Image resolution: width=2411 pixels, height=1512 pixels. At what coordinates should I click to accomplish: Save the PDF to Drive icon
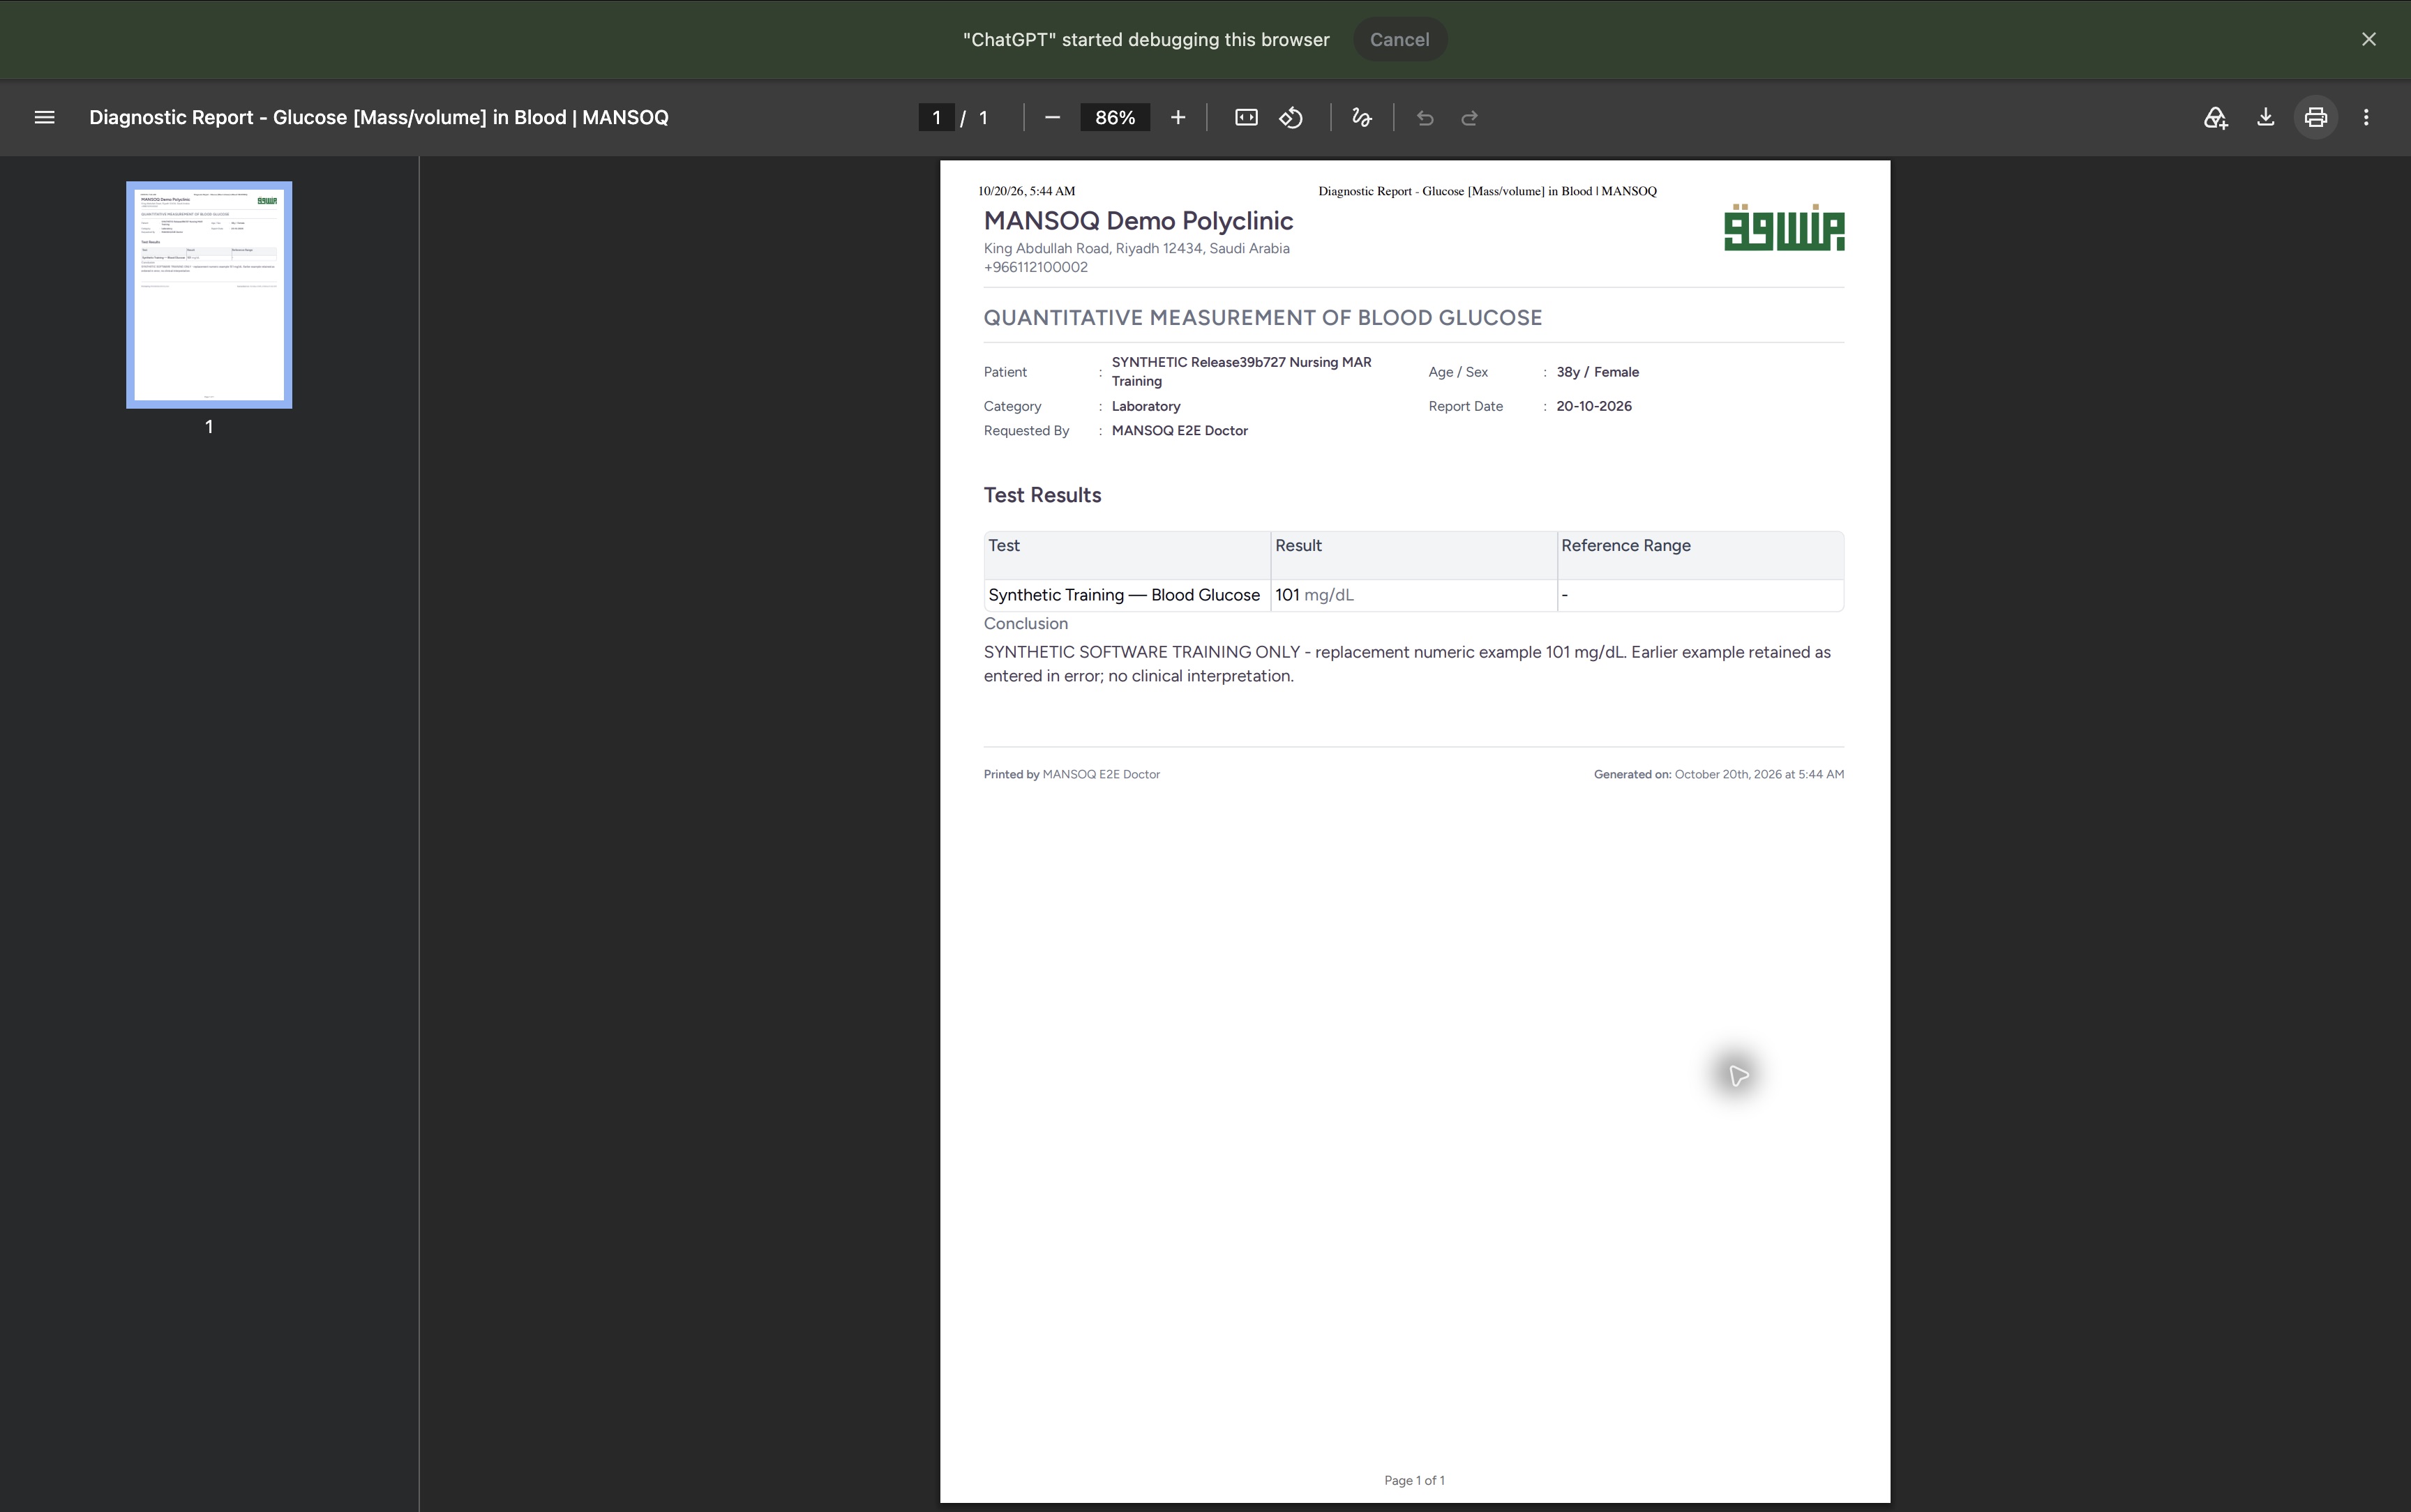click(2215, 118)
